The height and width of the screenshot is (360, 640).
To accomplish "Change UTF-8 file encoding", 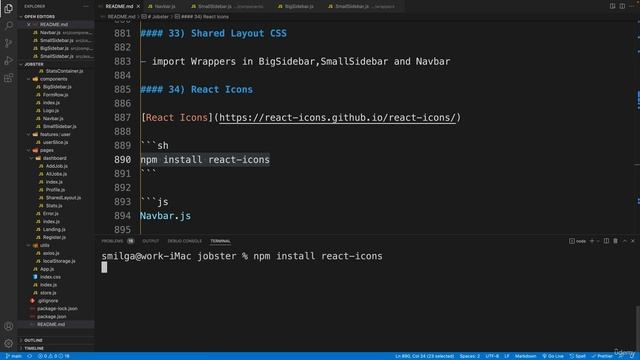I will point(492,356).
